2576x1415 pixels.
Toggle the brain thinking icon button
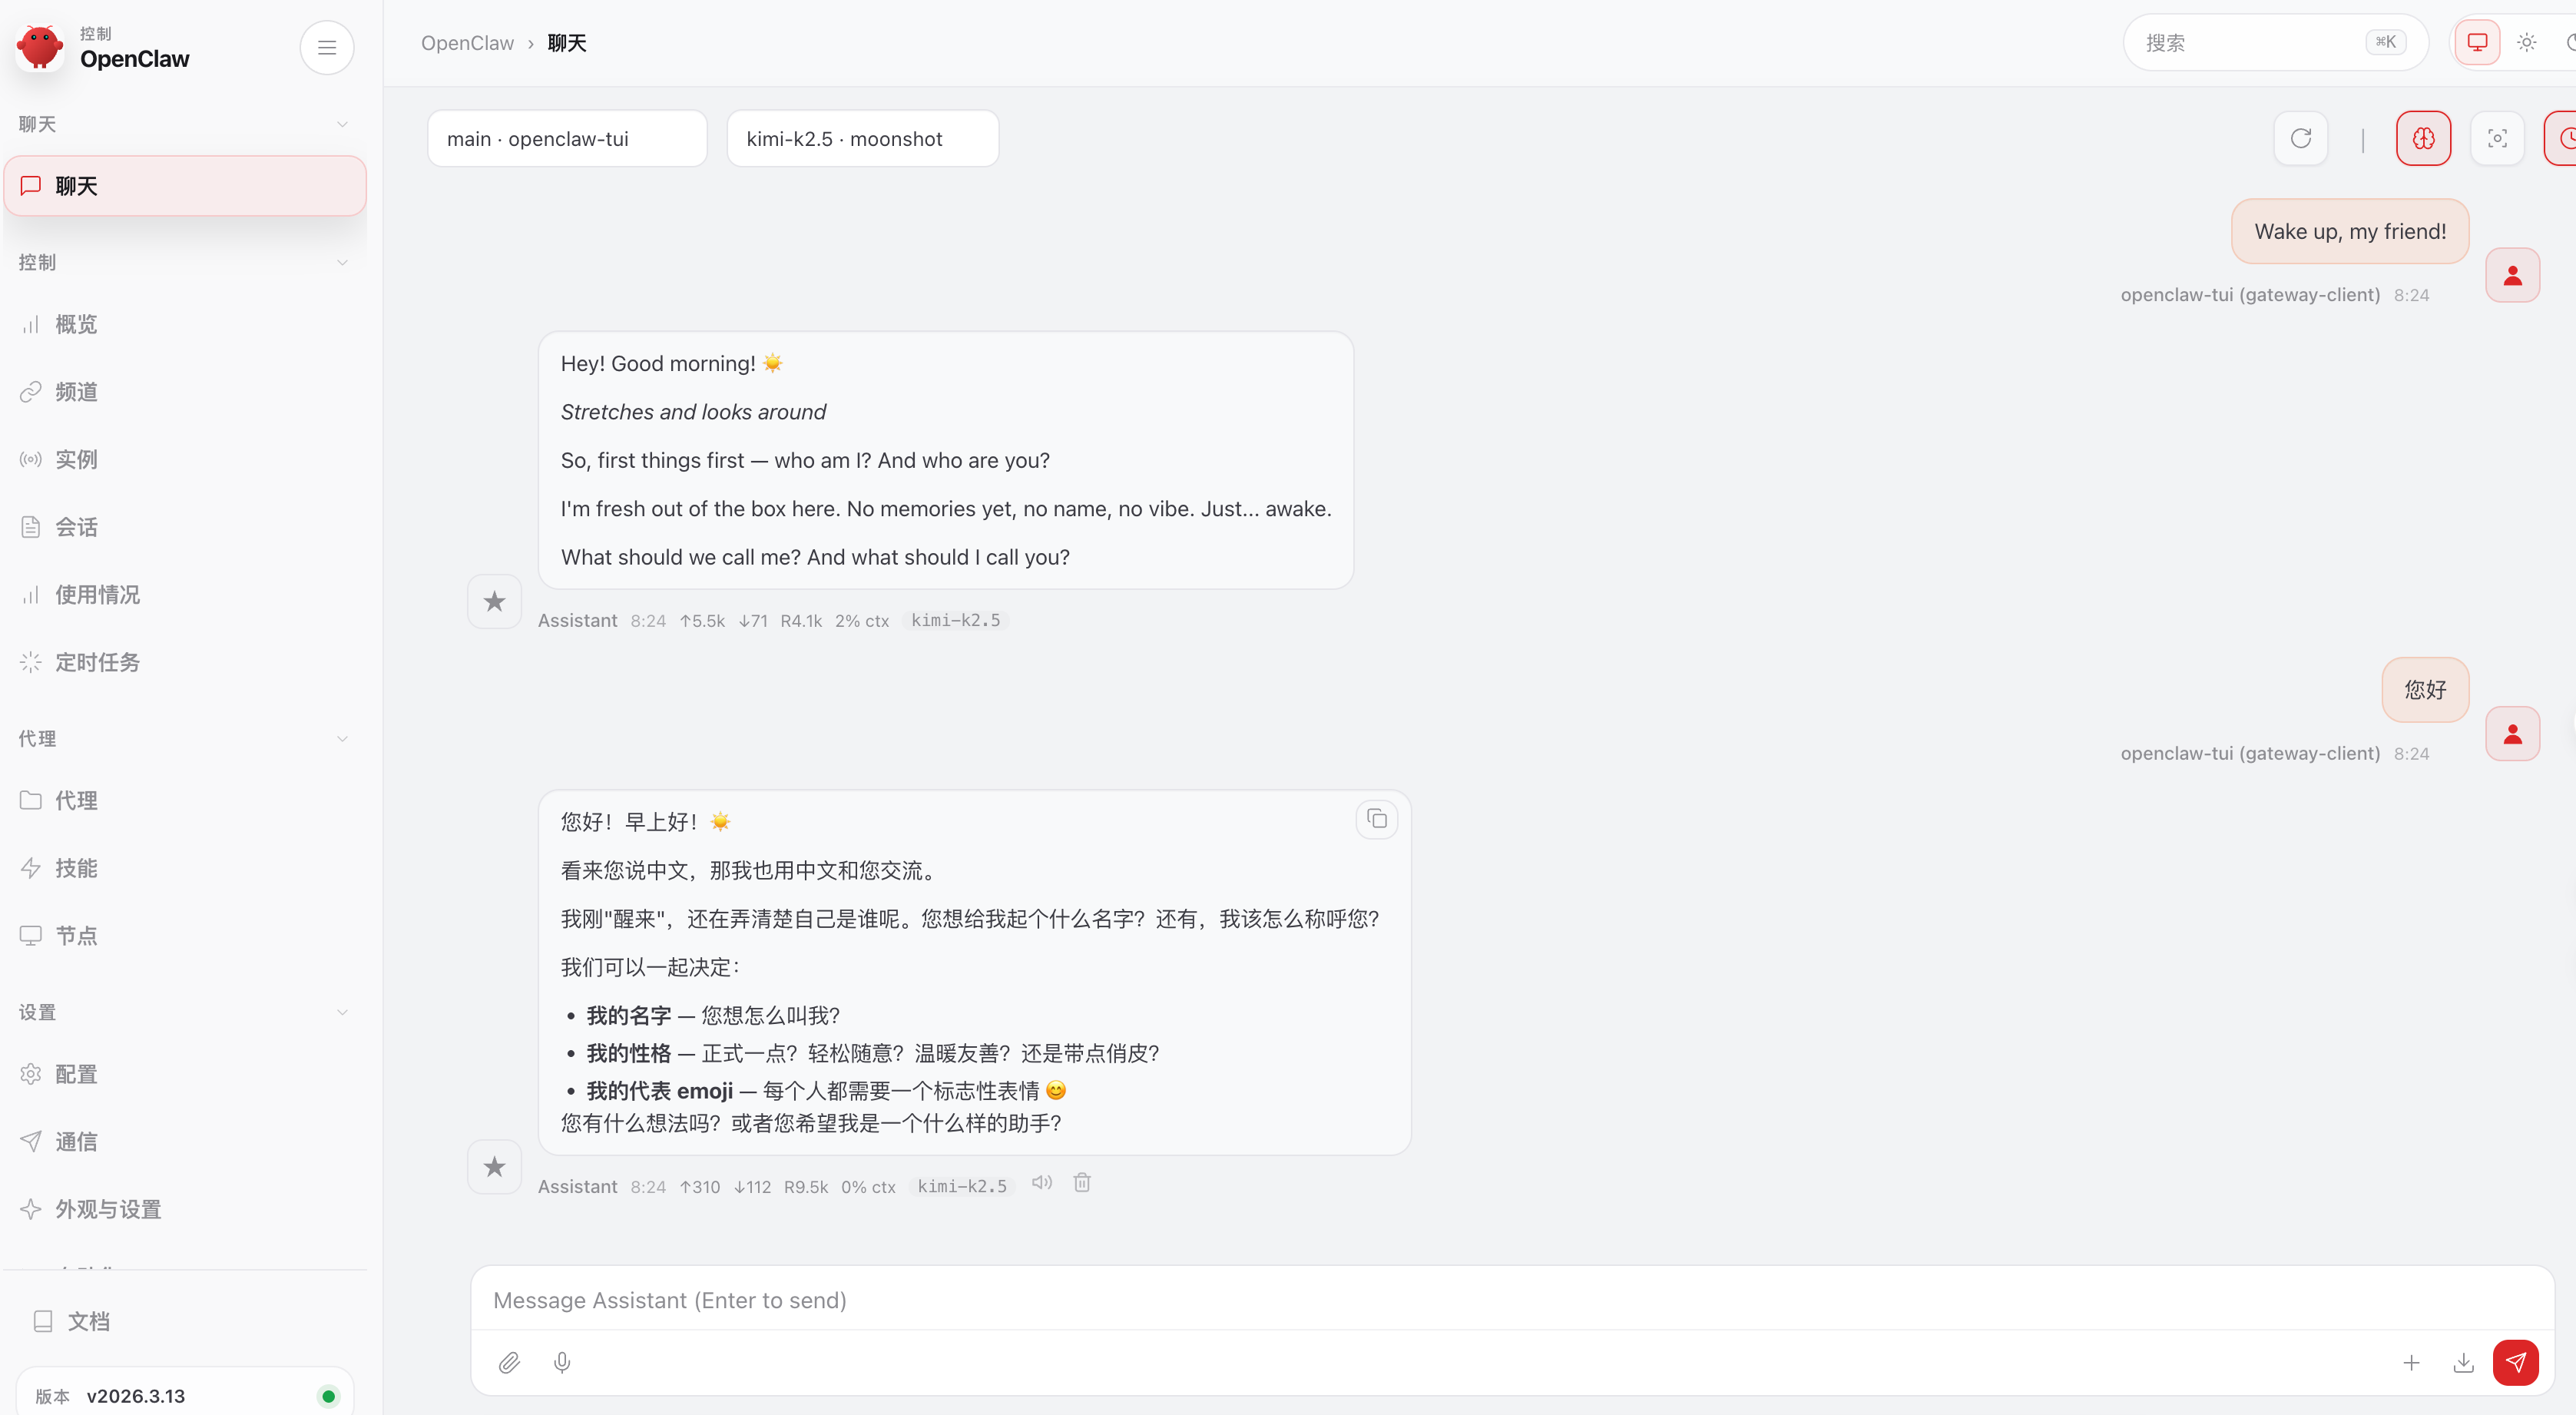click(2424, 138)
